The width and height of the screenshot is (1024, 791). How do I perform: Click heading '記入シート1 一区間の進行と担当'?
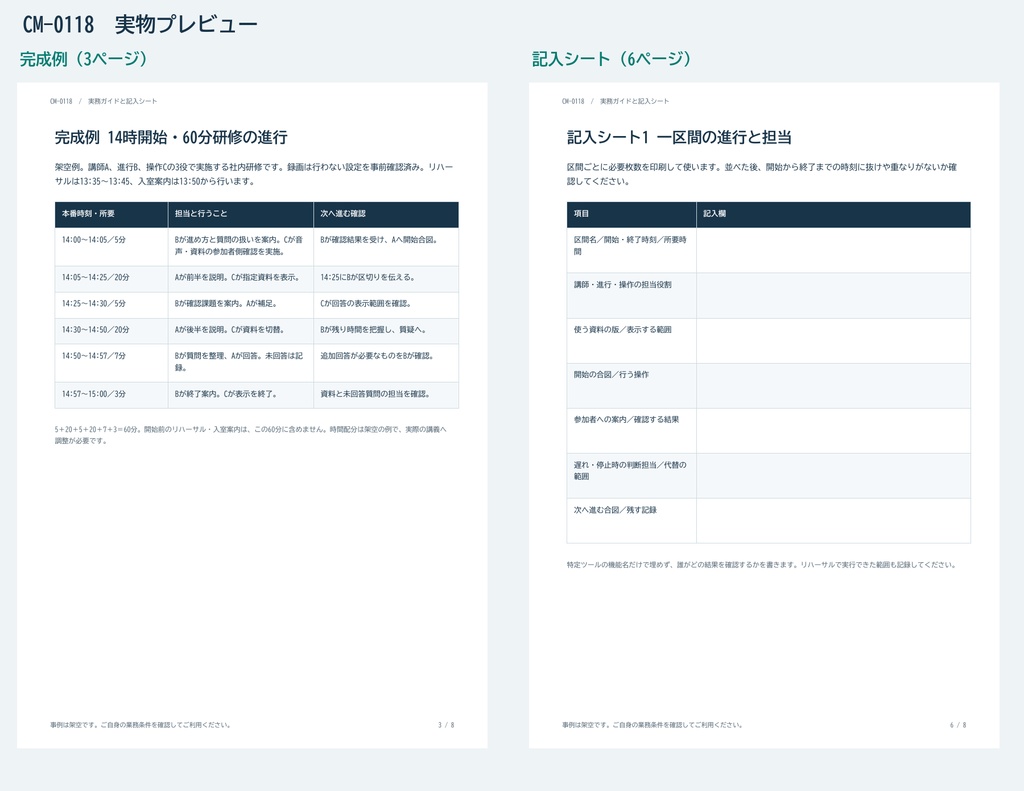pos(679,137)
